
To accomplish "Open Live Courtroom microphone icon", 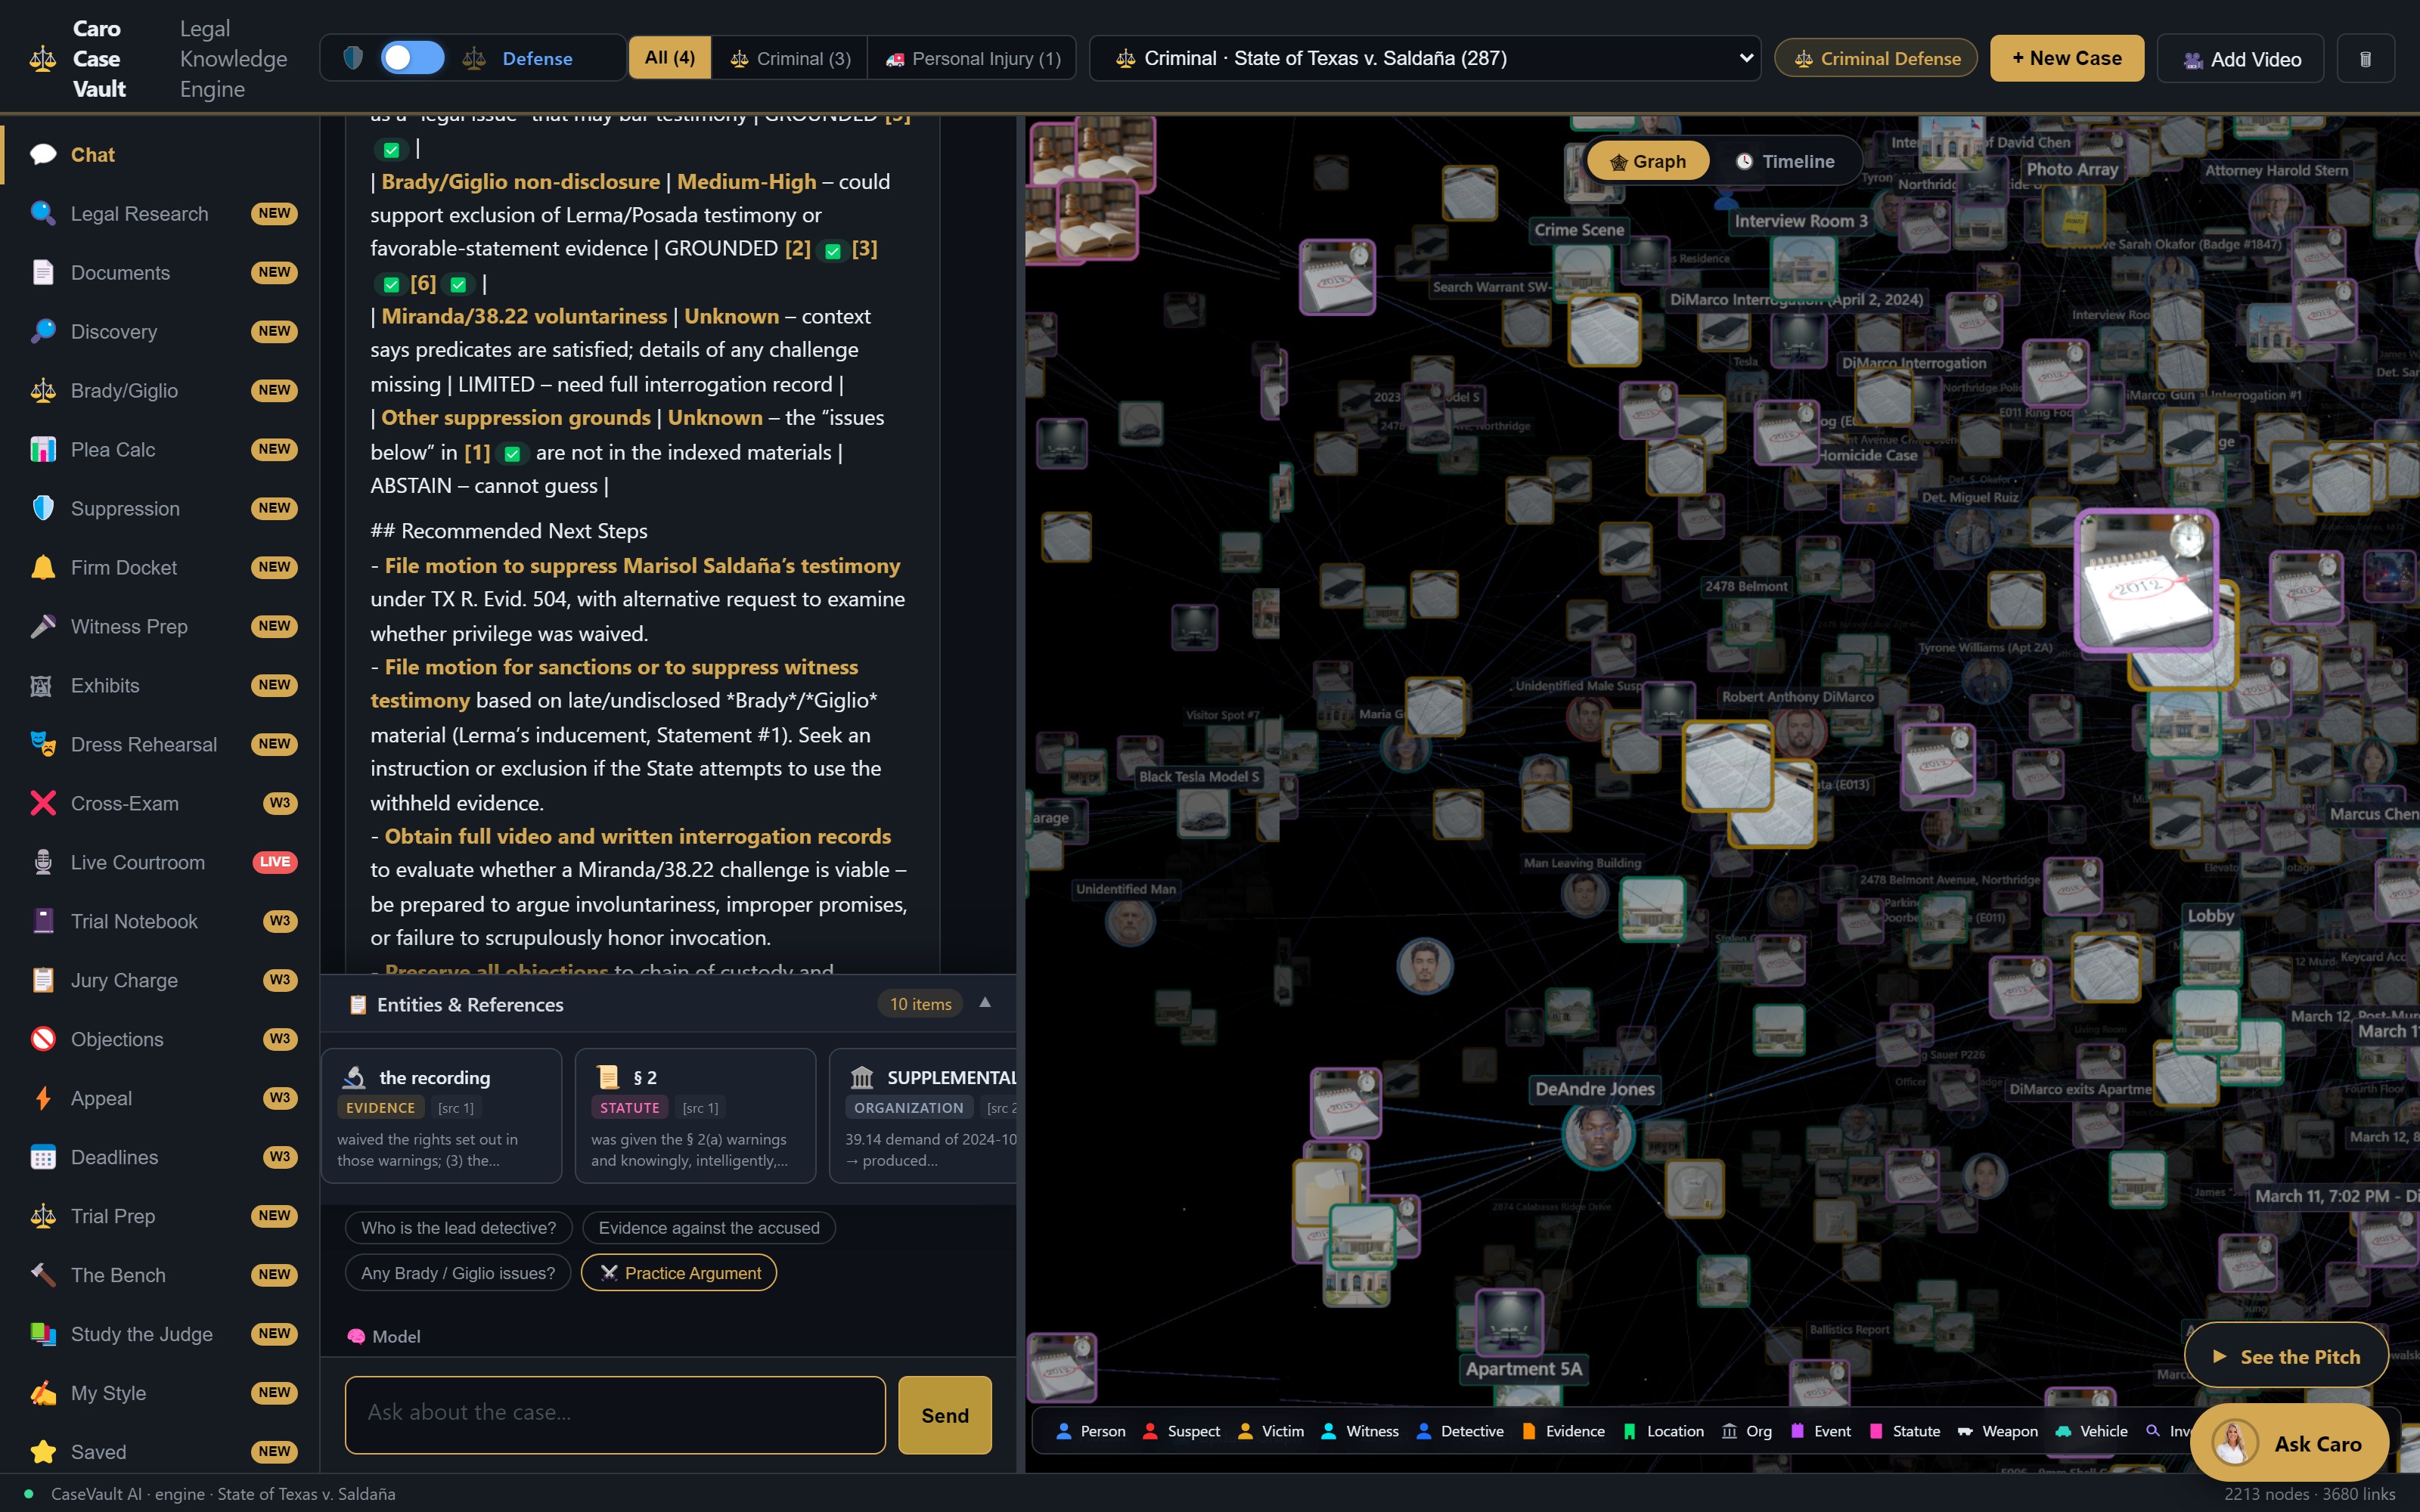I will pos(43,862).
